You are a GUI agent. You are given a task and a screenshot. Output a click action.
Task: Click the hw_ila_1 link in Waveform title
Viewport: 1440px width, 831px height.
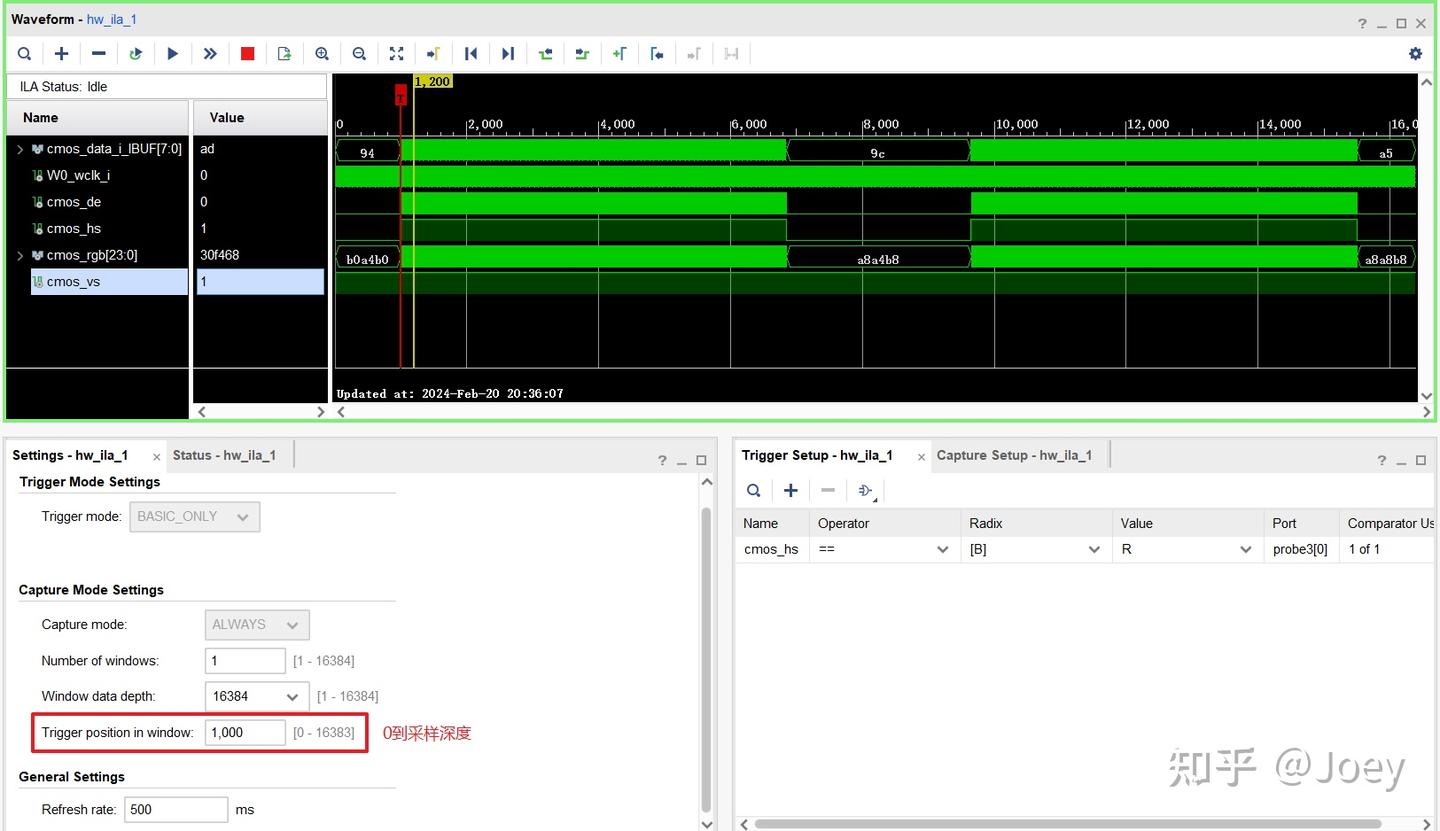pos(112,19)
